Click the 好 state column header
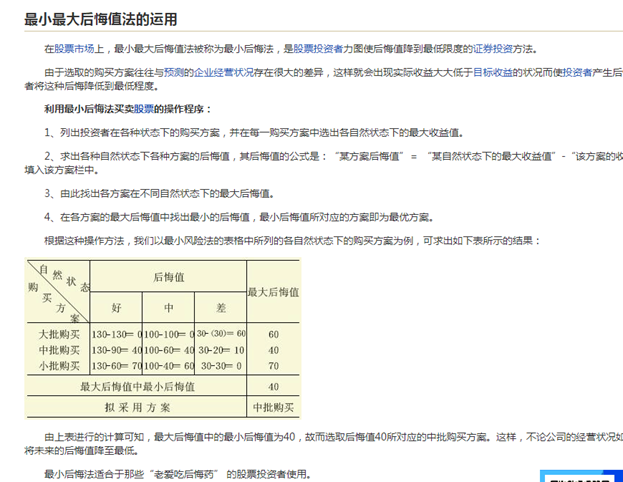Viewport: 623px width, 482px height. click(x=116, y=307)
